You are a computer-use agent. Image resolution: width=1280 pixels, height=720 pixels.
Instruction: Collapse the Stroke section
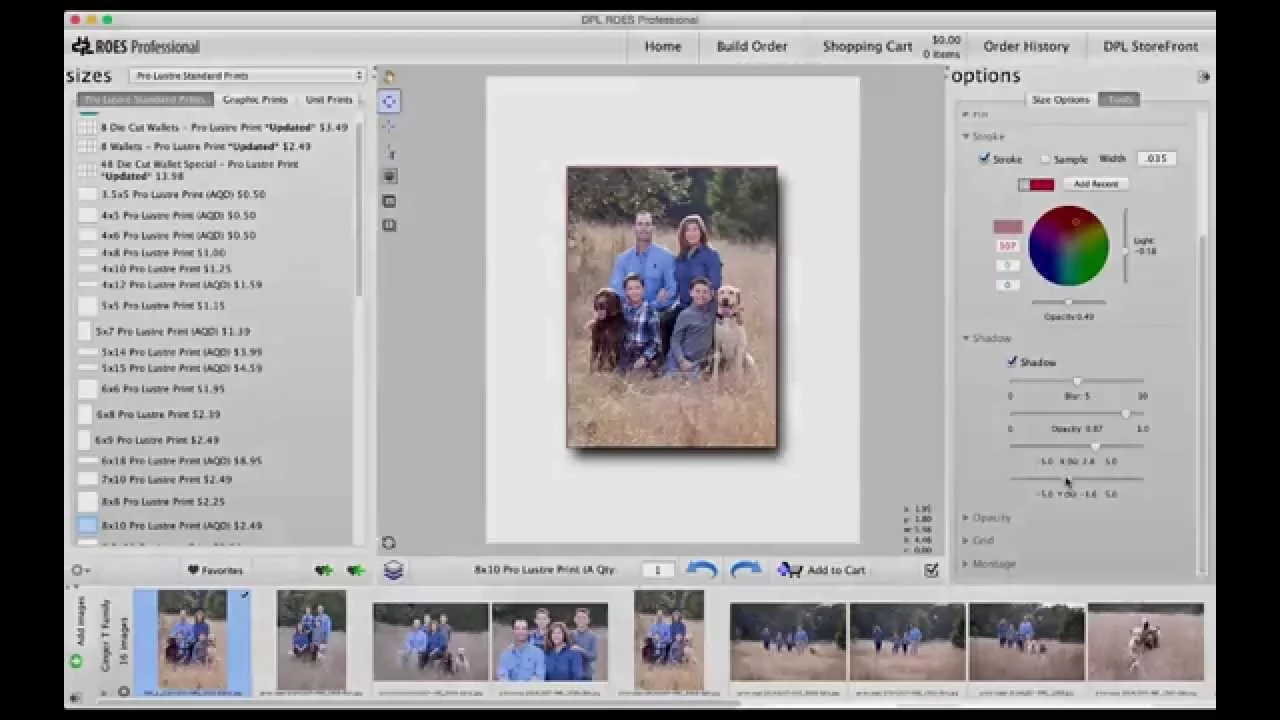[966, 136]
